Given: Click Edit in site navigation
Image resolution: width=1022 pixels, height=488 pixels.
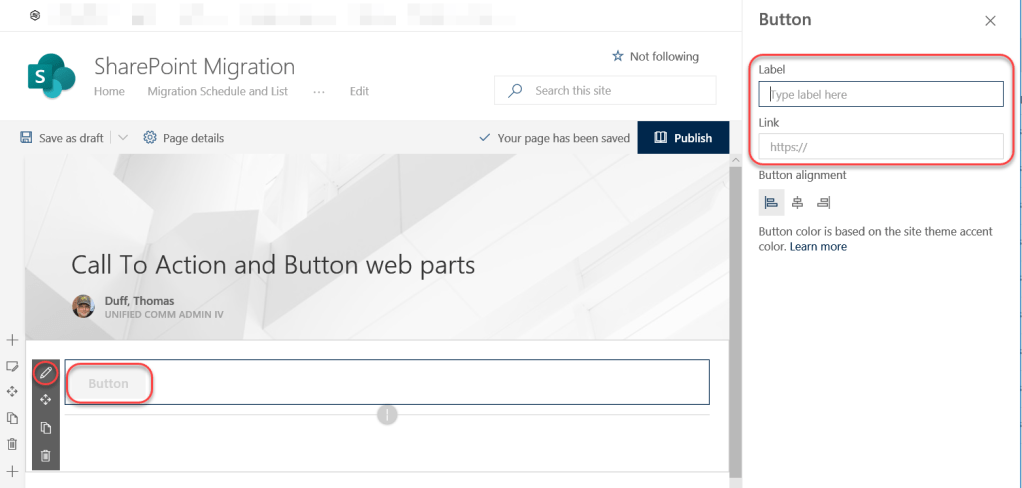Looking at the screenshot, I should [359, 91].
